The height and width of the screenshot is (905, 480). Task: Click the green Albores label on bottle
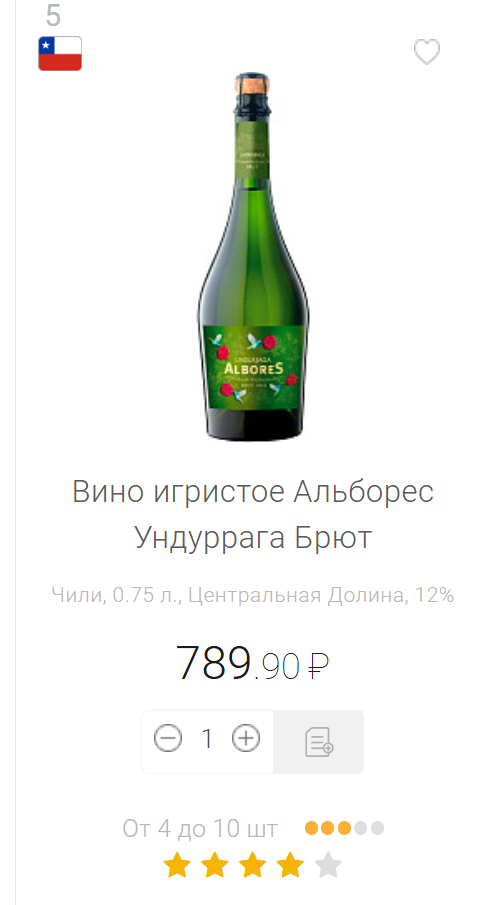pyautogui.click(x=254, y=368)
